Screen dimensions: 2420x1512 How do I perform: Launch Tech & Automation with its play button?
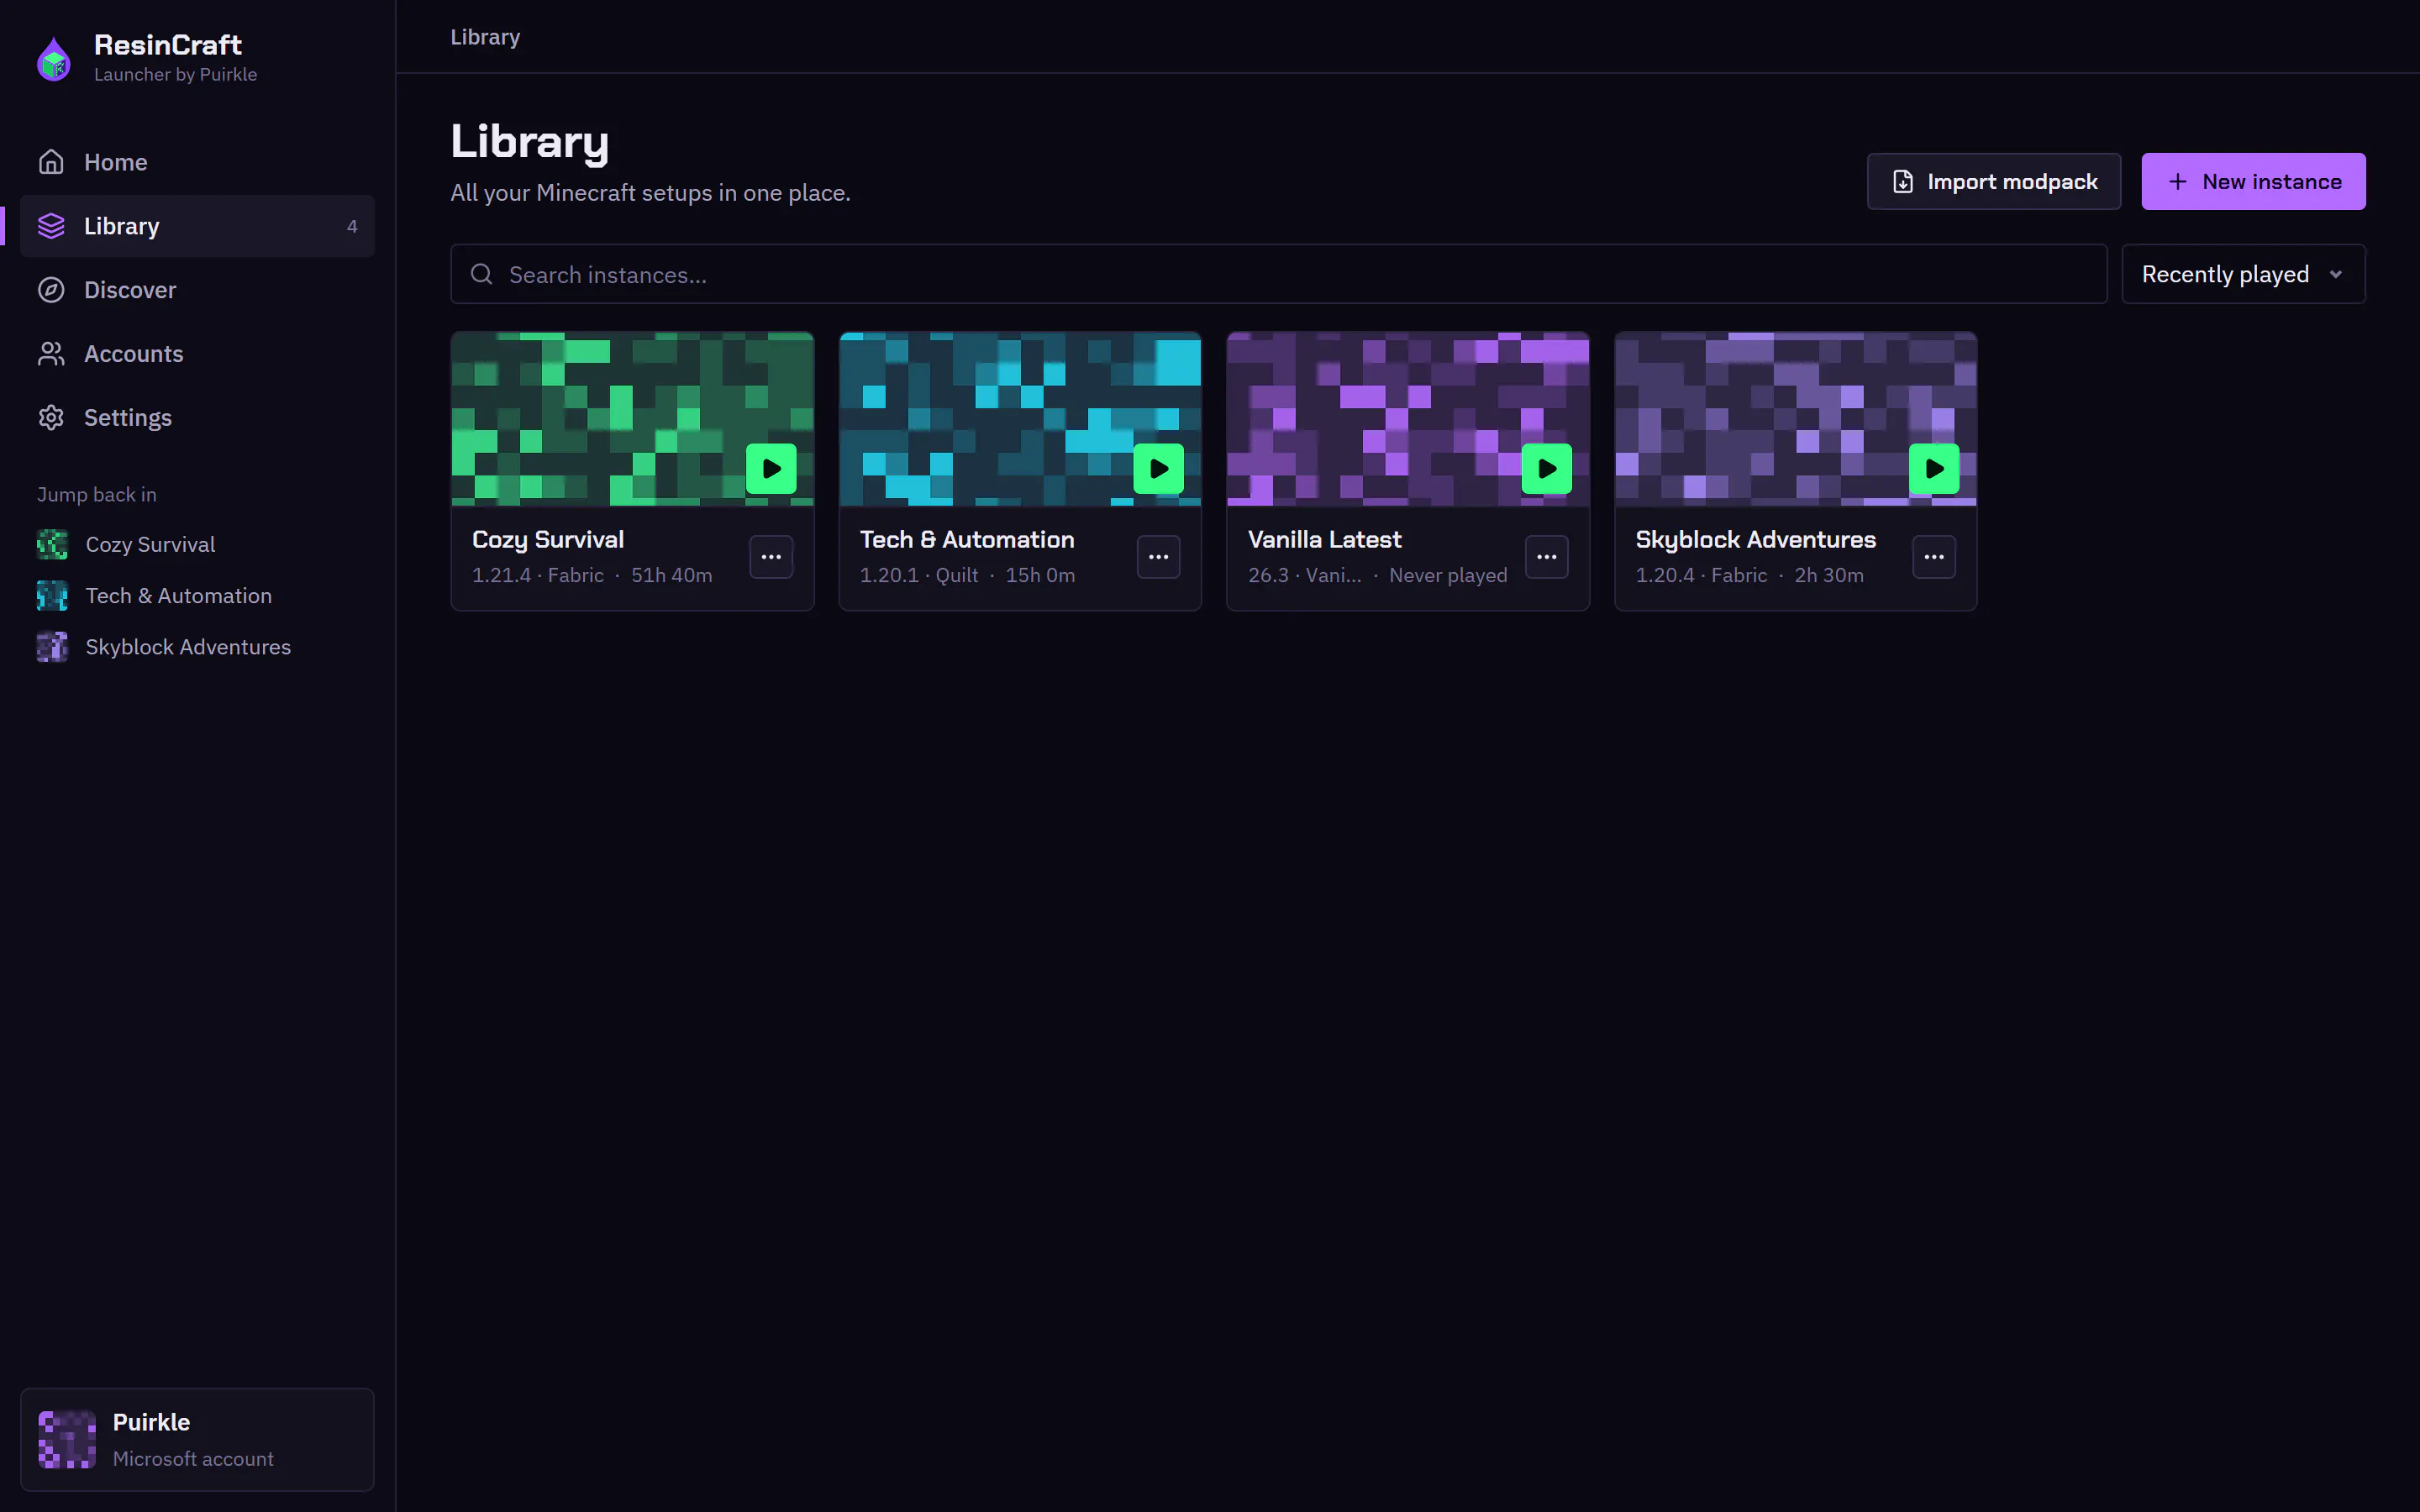[x=1158, y=468]
